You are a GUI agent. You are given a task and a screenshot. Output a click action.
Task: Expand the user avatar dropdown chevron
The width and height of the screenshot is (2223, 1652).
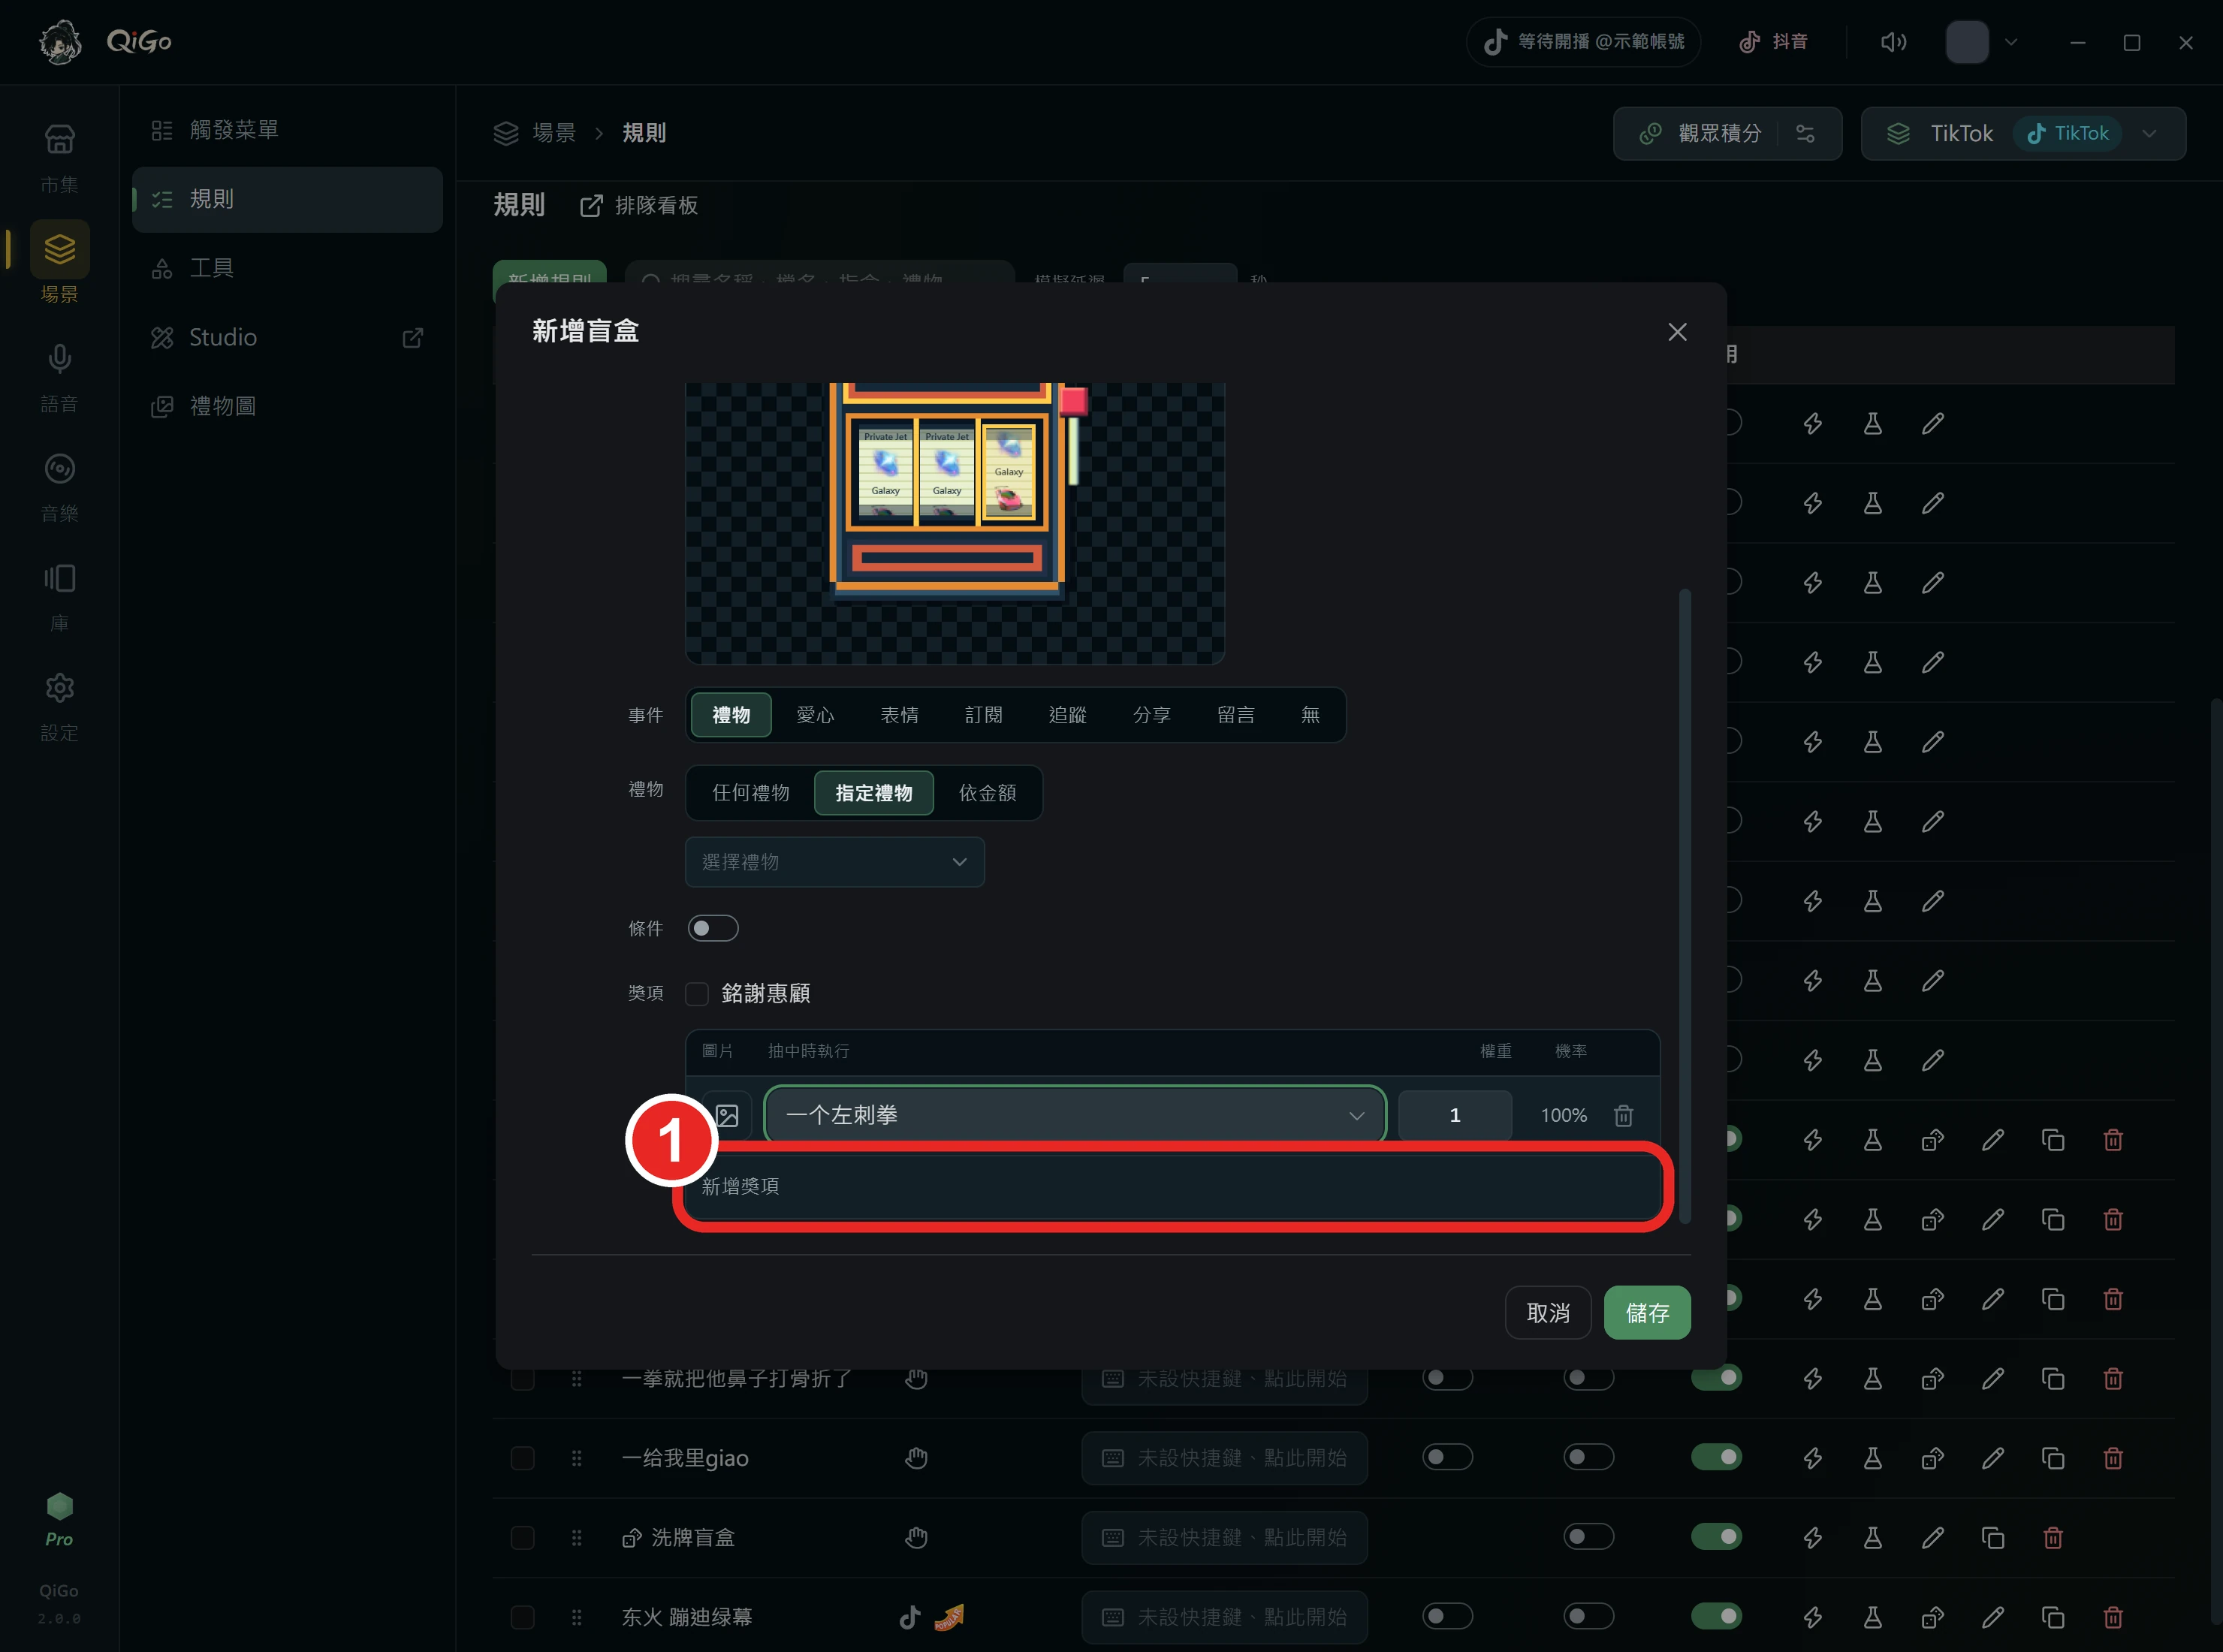[x=2011, y=42]
